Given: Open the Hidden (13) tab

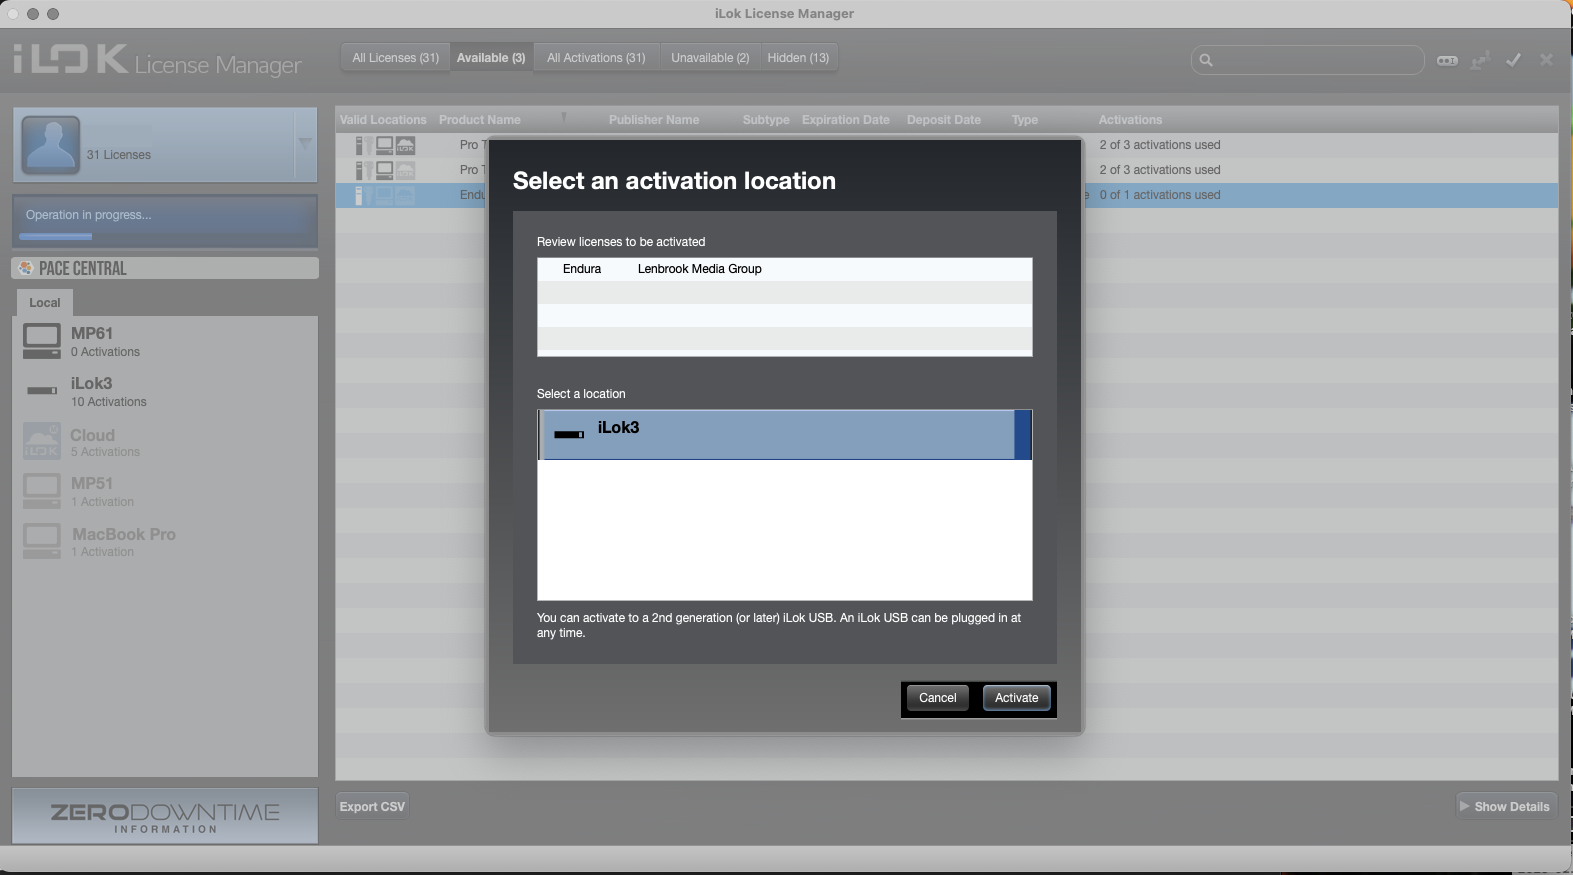Looking at the screenshot, I should [x=798, y=58].
